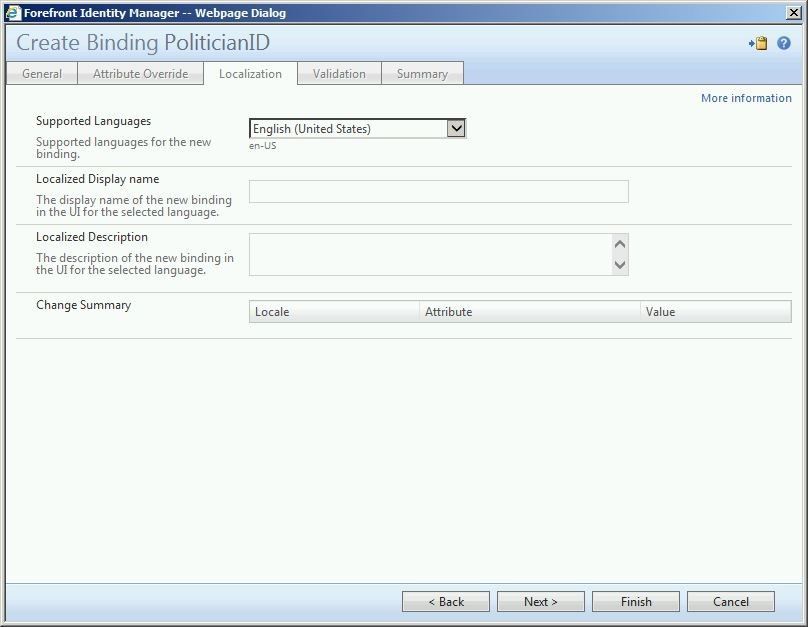The image size is (808, 627).
Task: Open the Summary tab
Action: 422,74
